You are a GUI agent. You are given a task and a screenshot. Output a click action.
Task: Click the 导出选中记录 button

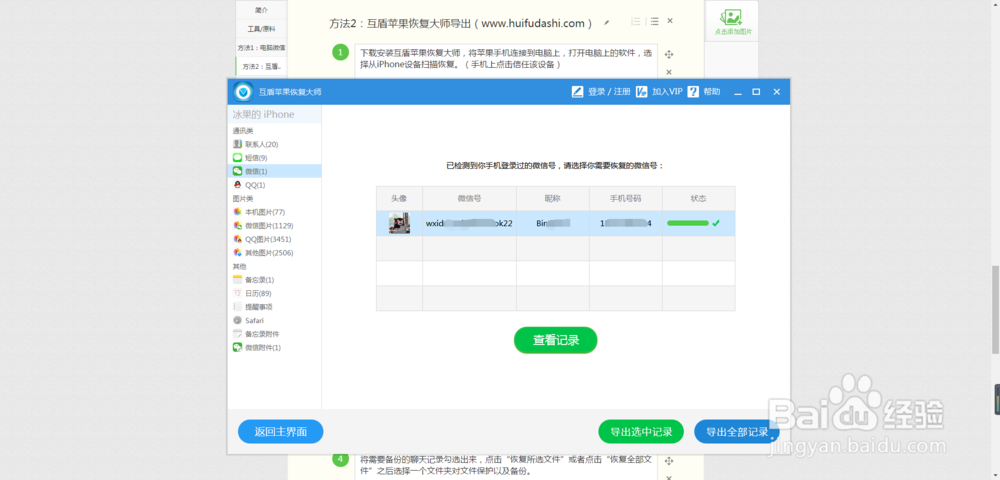coord(641,432)
